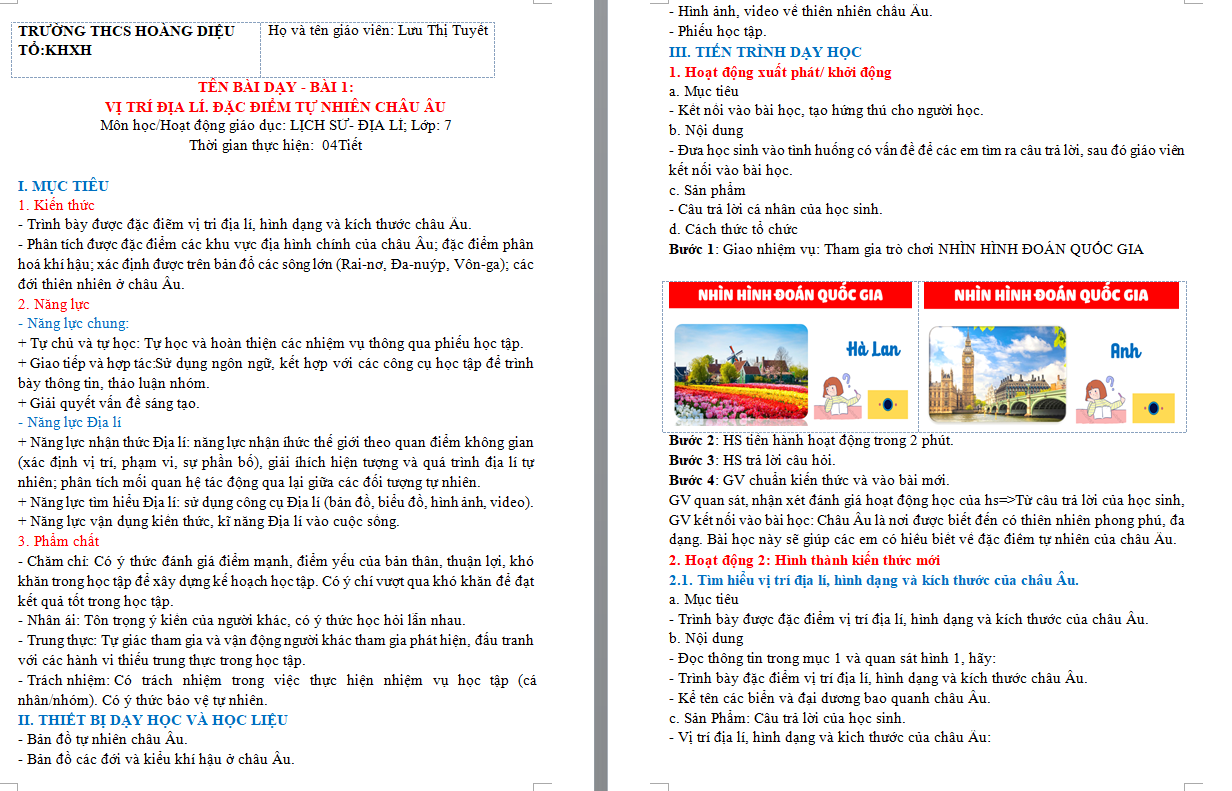Click the right red NHÌN HÌNH ĐOÁN QUỐC GIA banner

coord(1051,295)
